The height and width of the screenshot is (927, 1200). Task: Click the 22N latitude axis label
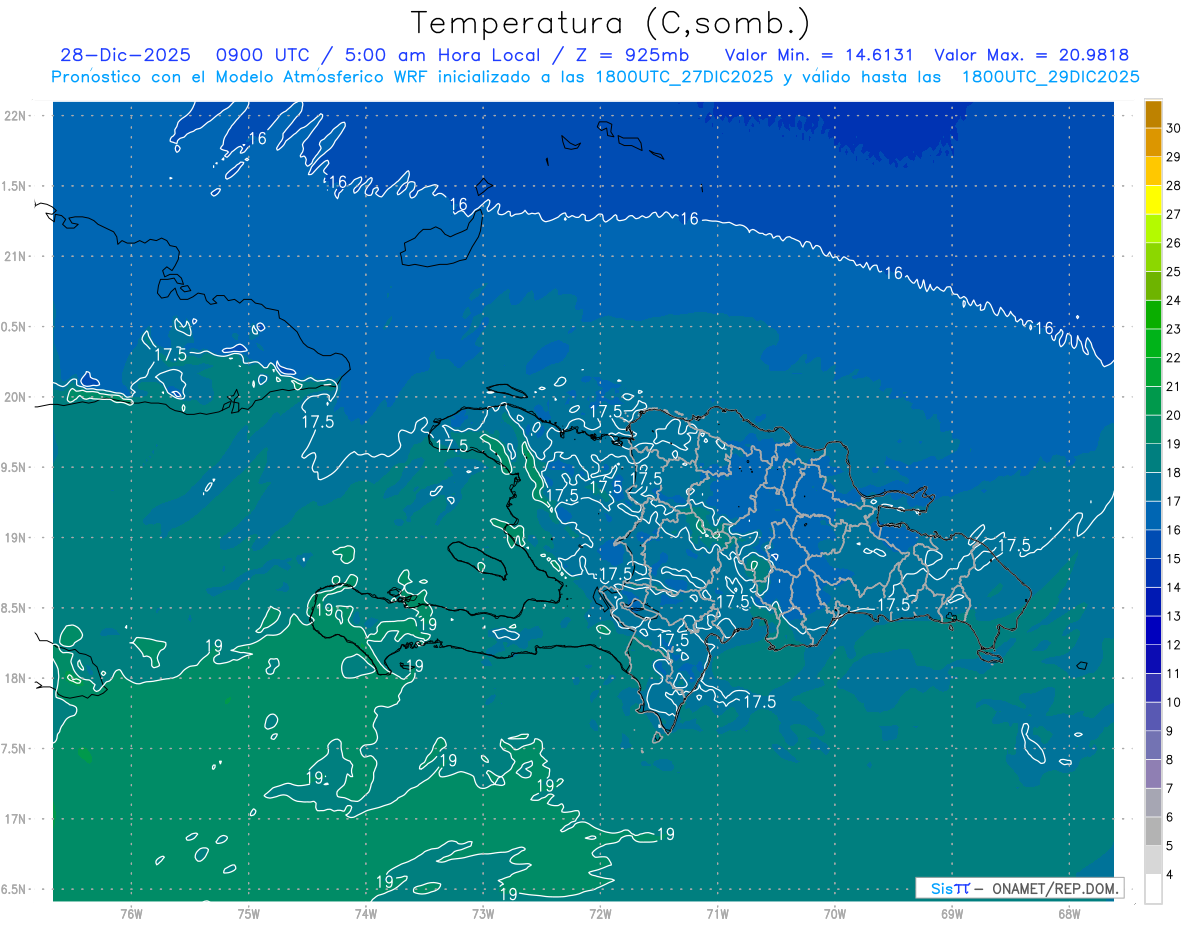coord(17,116)
